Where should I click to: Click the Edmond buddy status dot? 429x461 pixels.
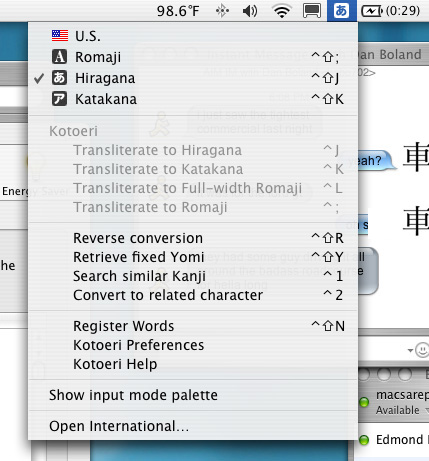(x=364, y=440)
